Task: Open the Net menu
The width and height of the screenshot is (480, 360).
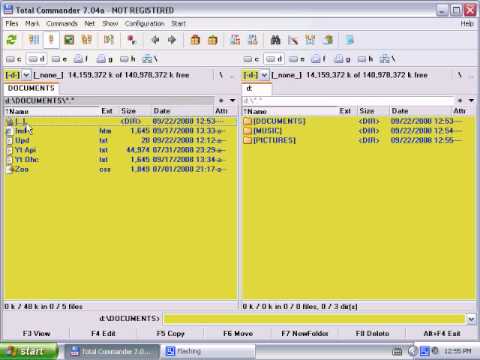Action: tap(90, 24)
